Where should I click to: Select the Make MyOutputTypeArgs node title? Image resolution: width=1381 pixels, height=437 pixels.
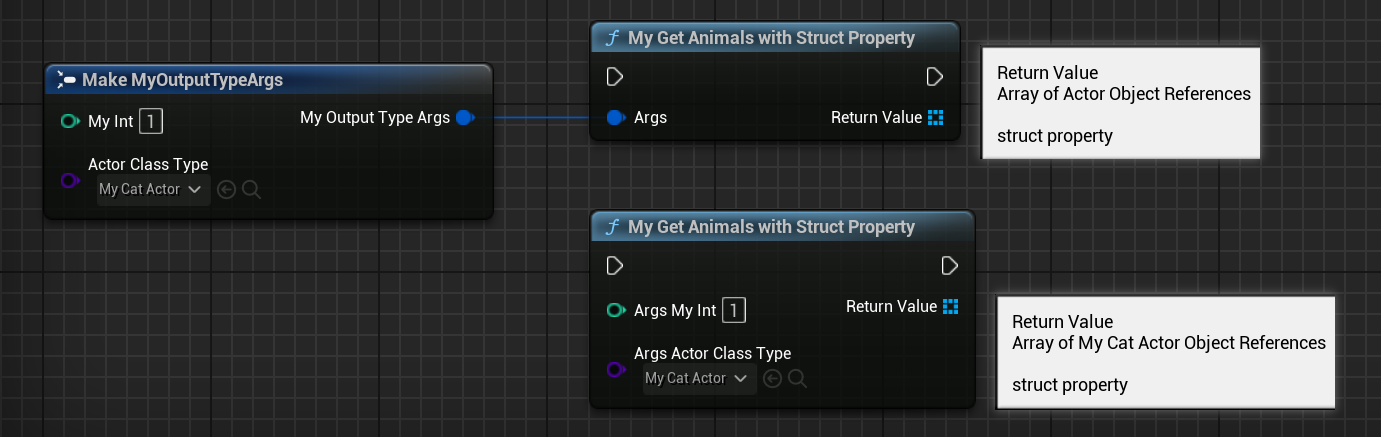coord(182,79)
